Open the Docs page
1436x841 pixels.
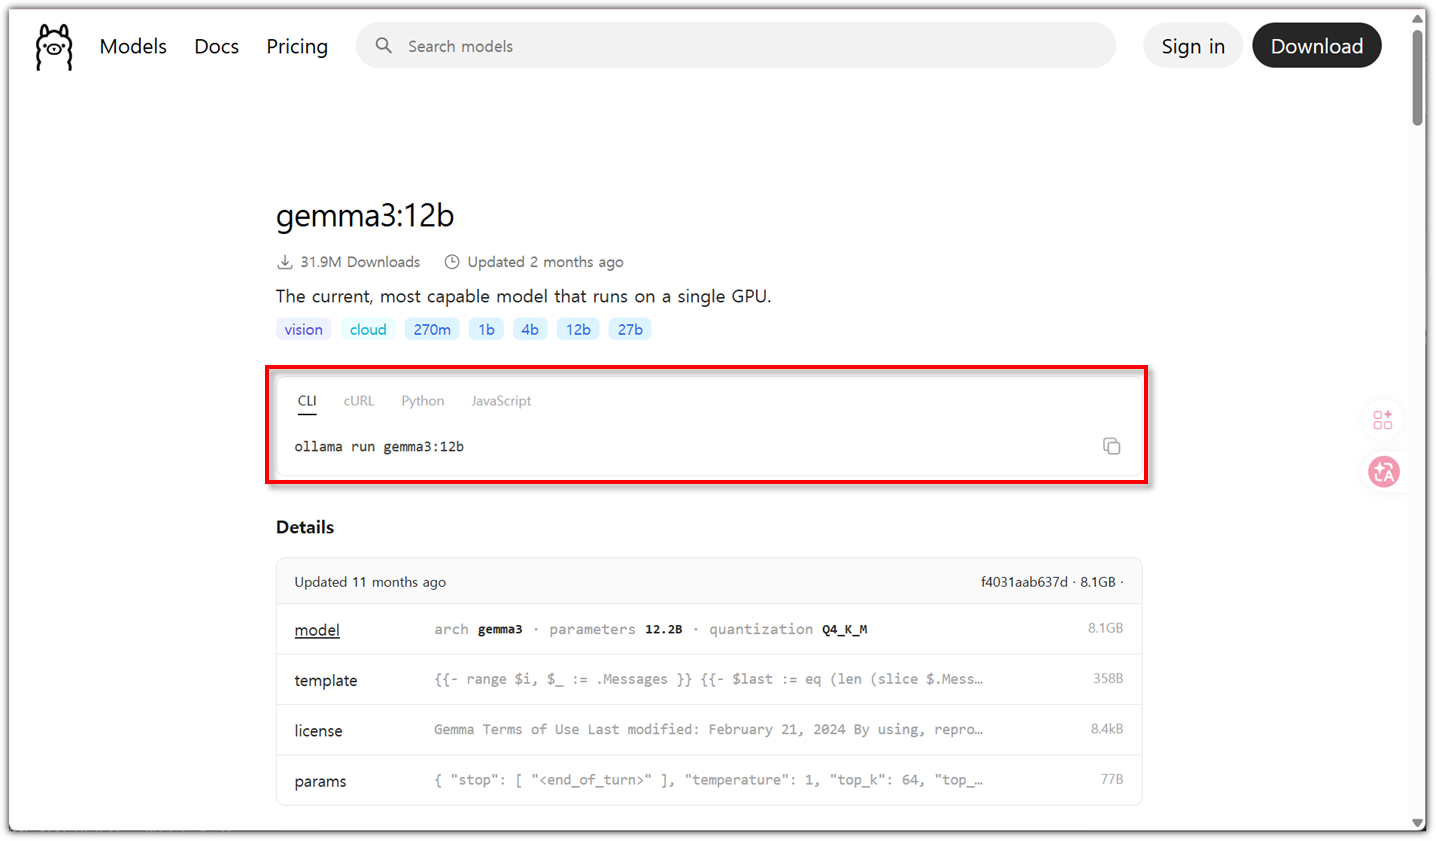click(x=216, y=46)
